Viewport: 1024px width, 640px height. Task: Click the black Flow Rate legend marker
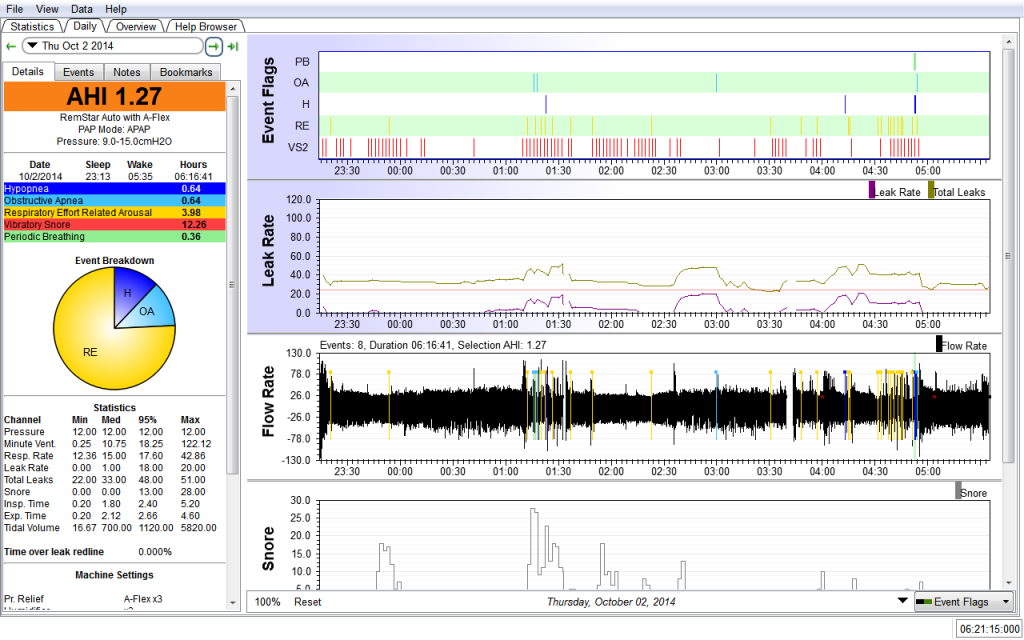pyautogui.click(x=939, y=344)
